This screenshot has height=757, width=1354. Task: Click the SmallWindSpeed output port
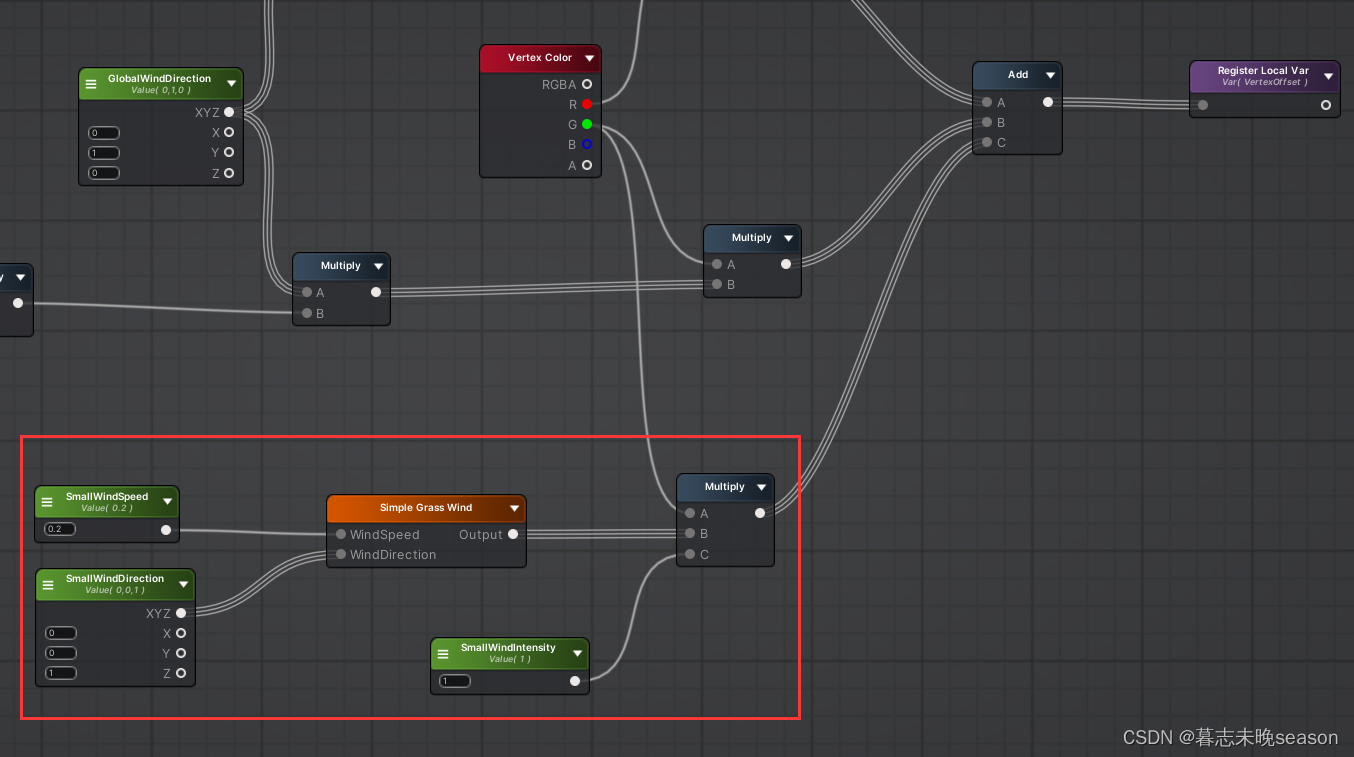tap(166, 530)
